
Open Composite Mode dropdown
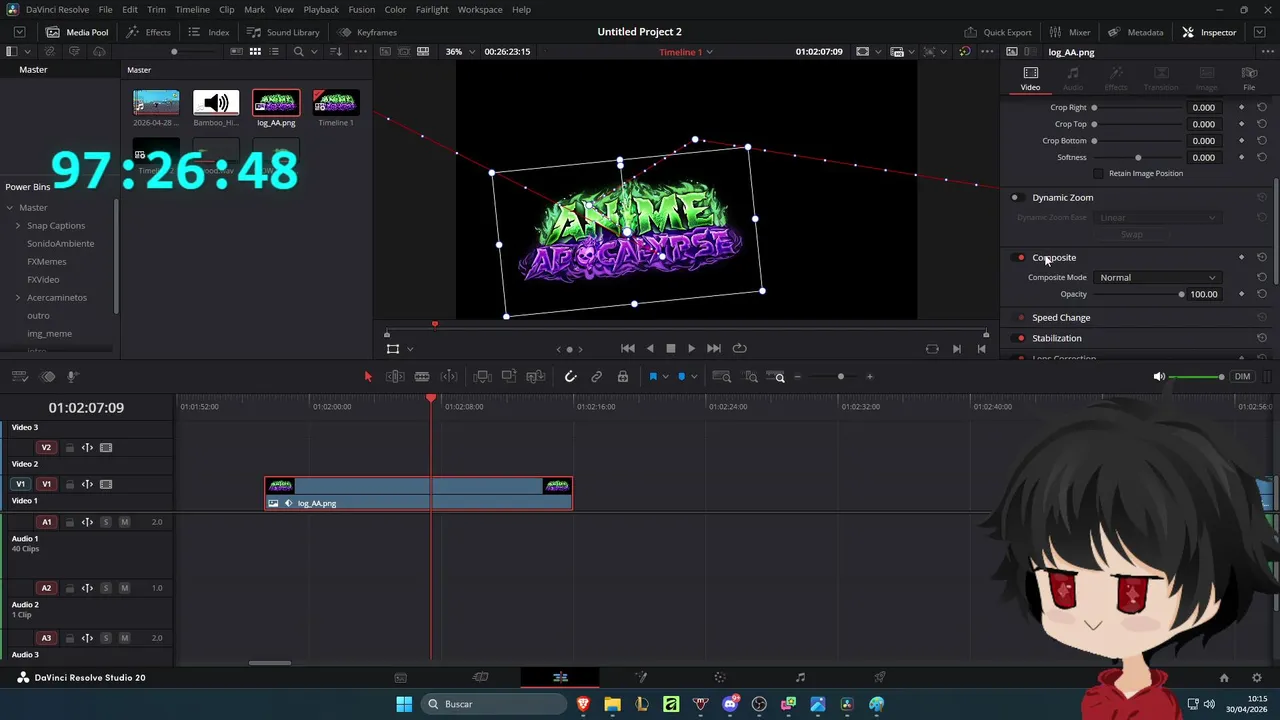tap(1157, 277)
